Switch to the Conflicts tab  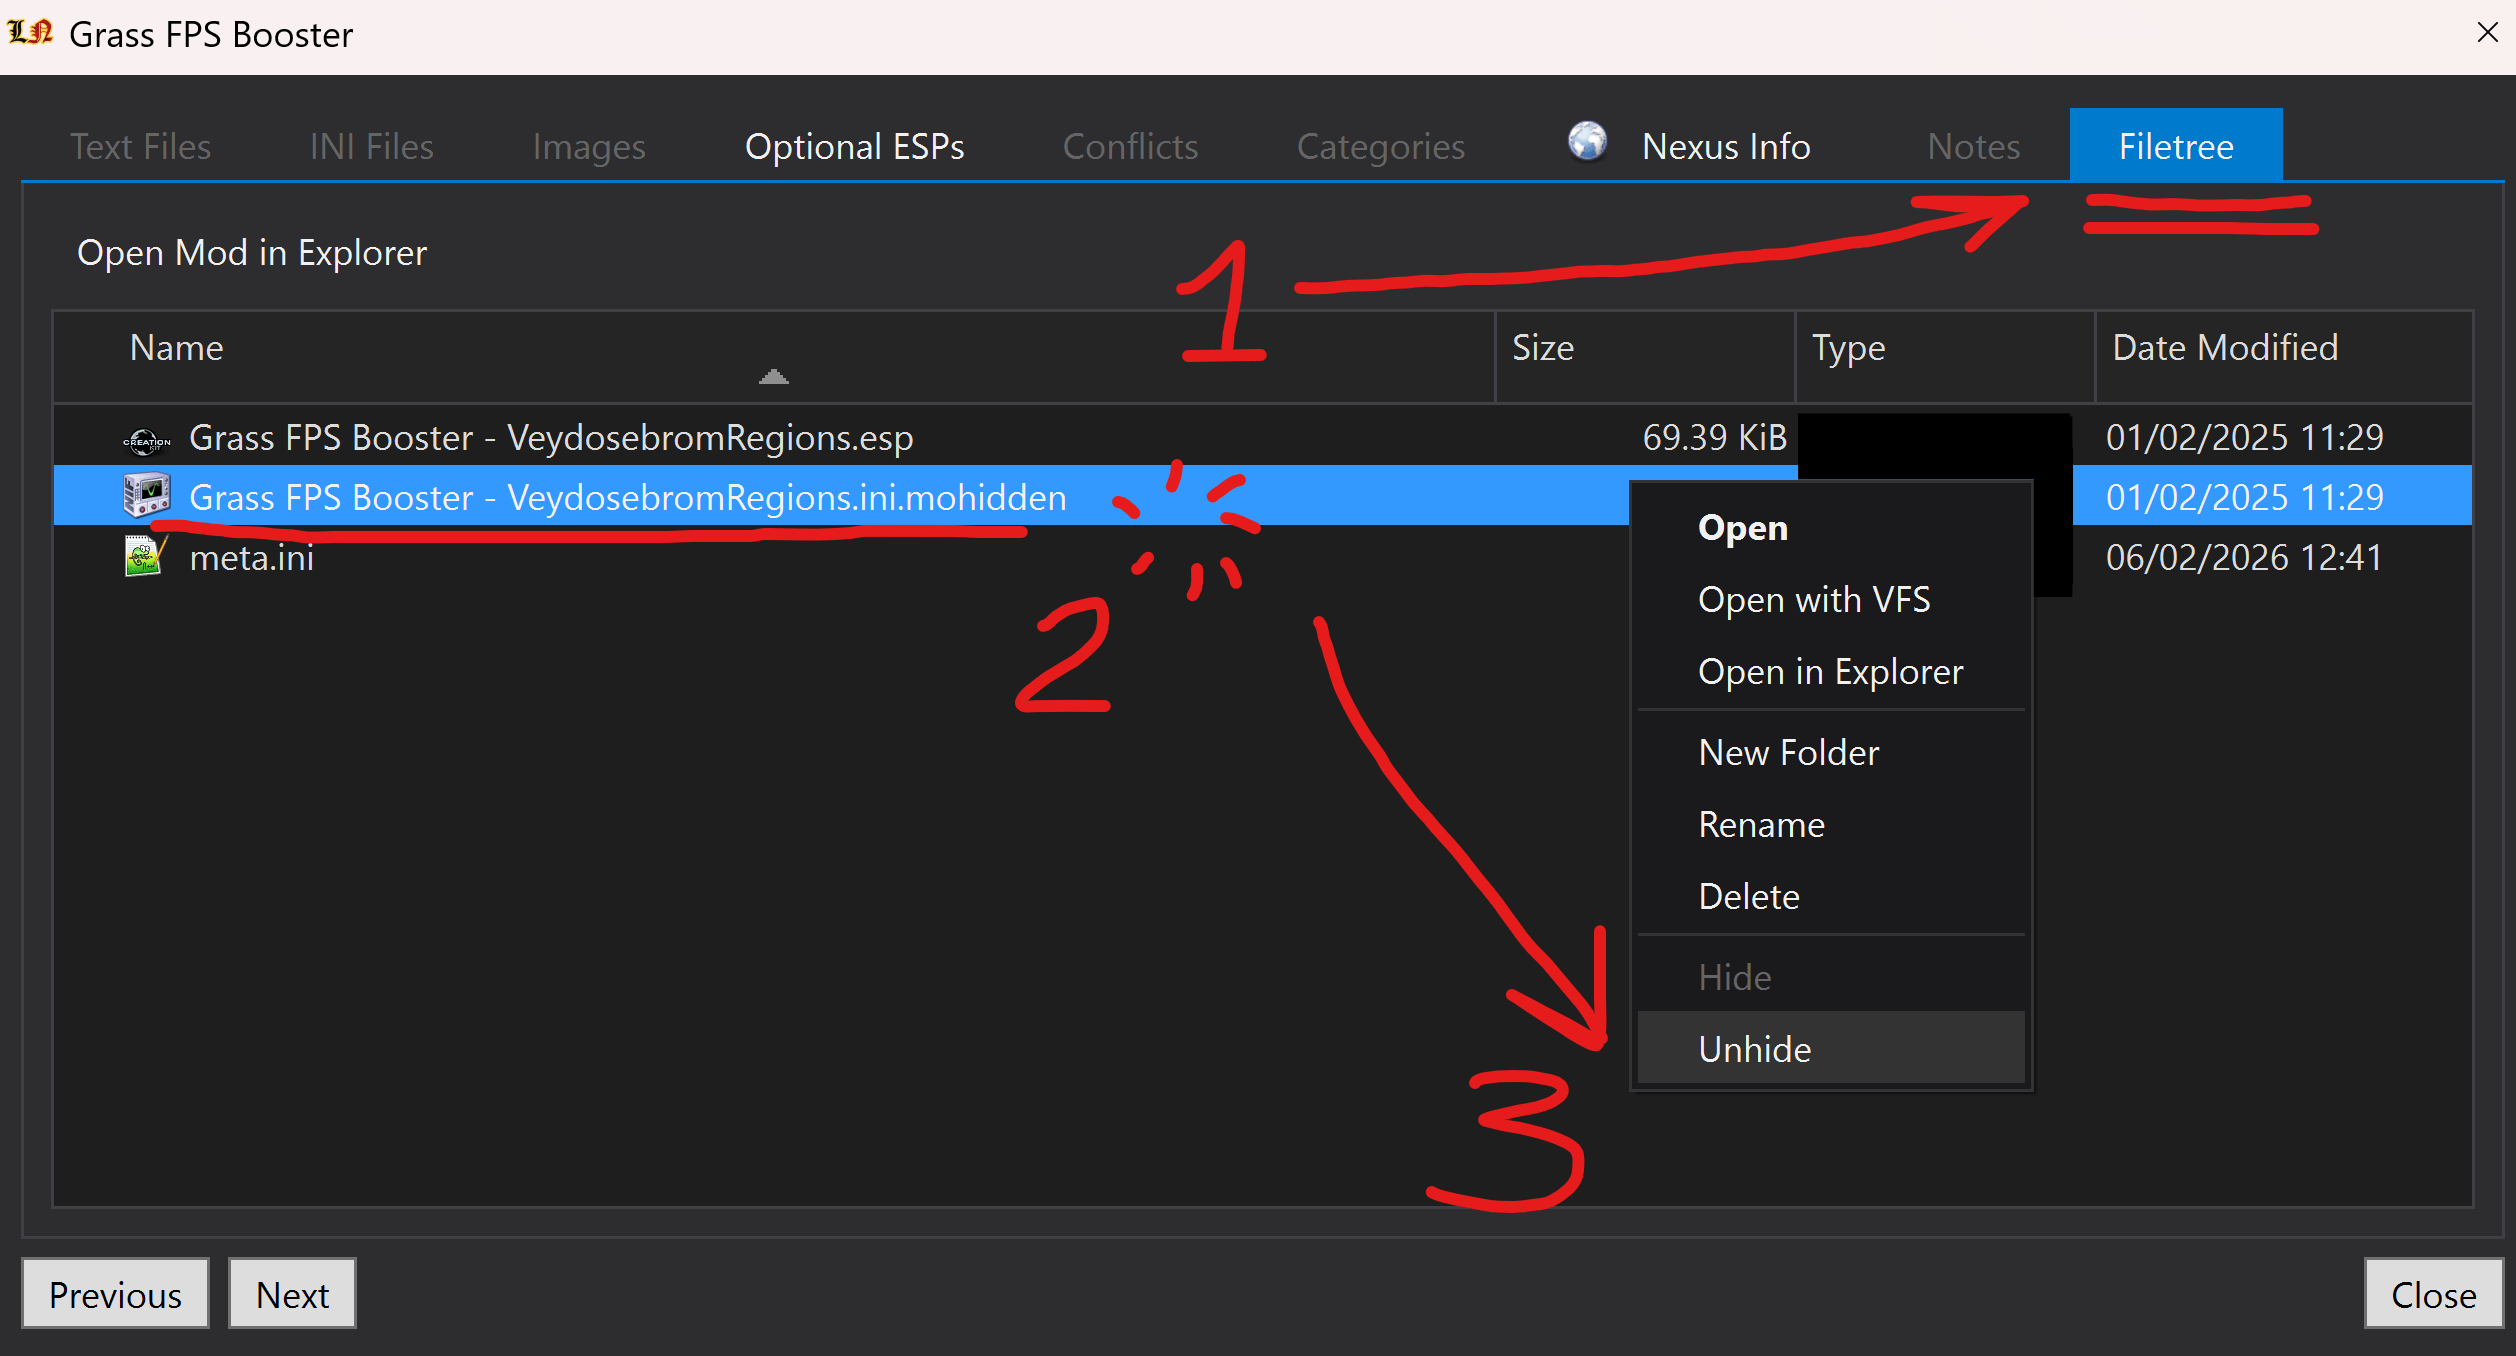click(x=1130, y=147)
